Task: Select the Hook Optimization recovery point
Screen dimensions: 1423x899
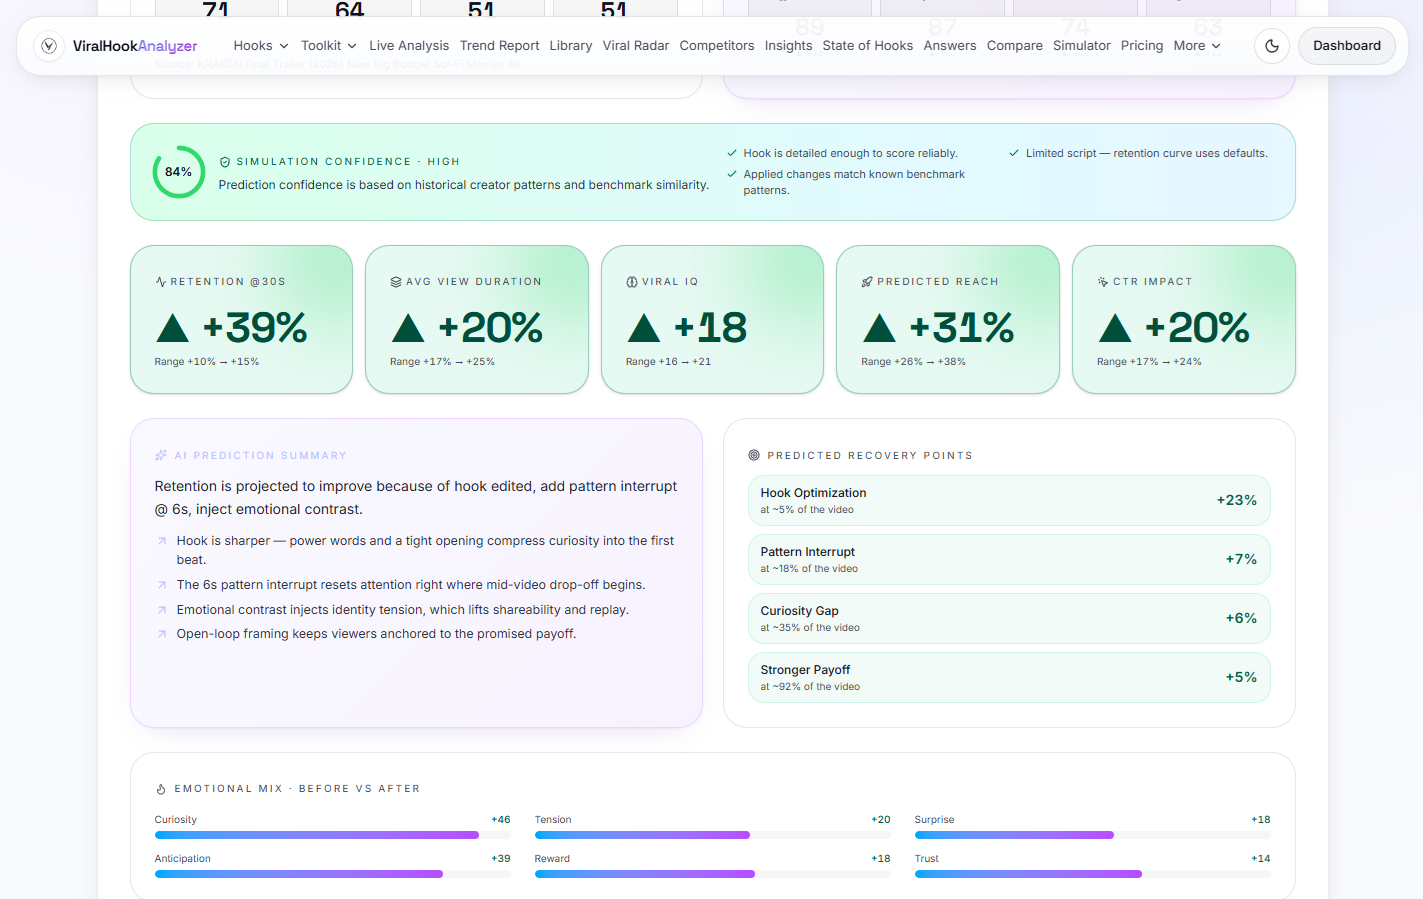Action: [1009, 500]
